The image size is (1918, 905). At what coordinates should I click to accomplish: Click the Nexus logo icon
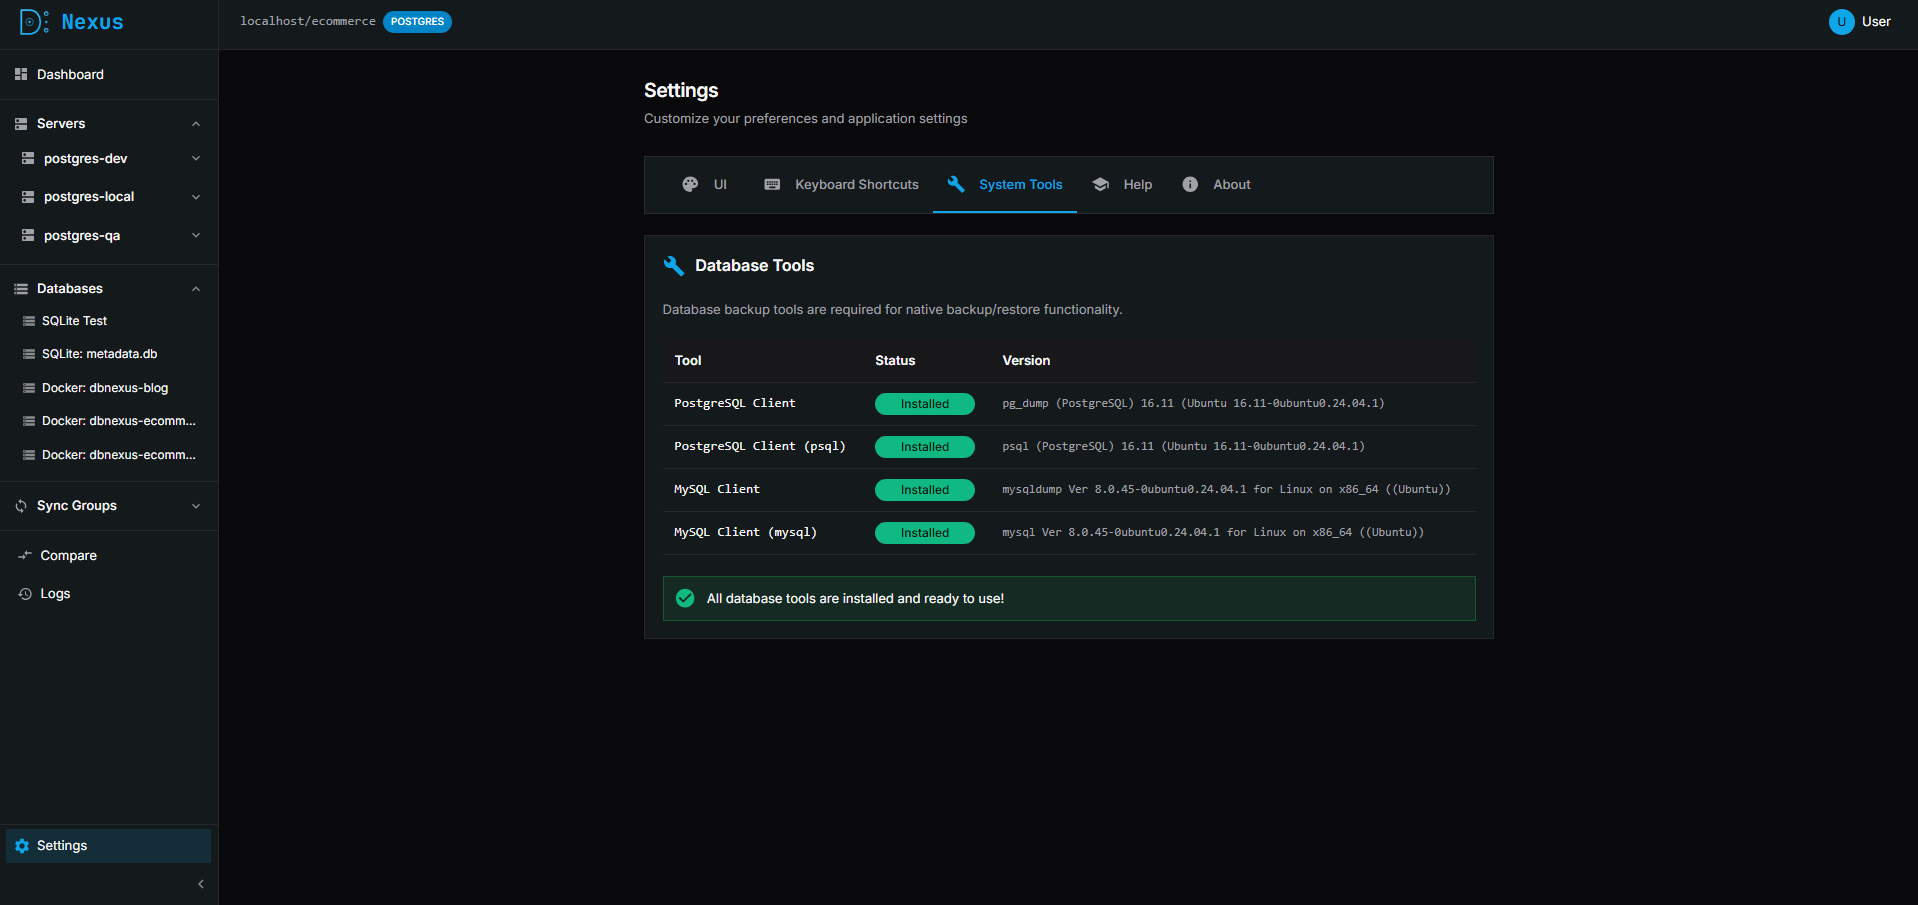(33, 22)
